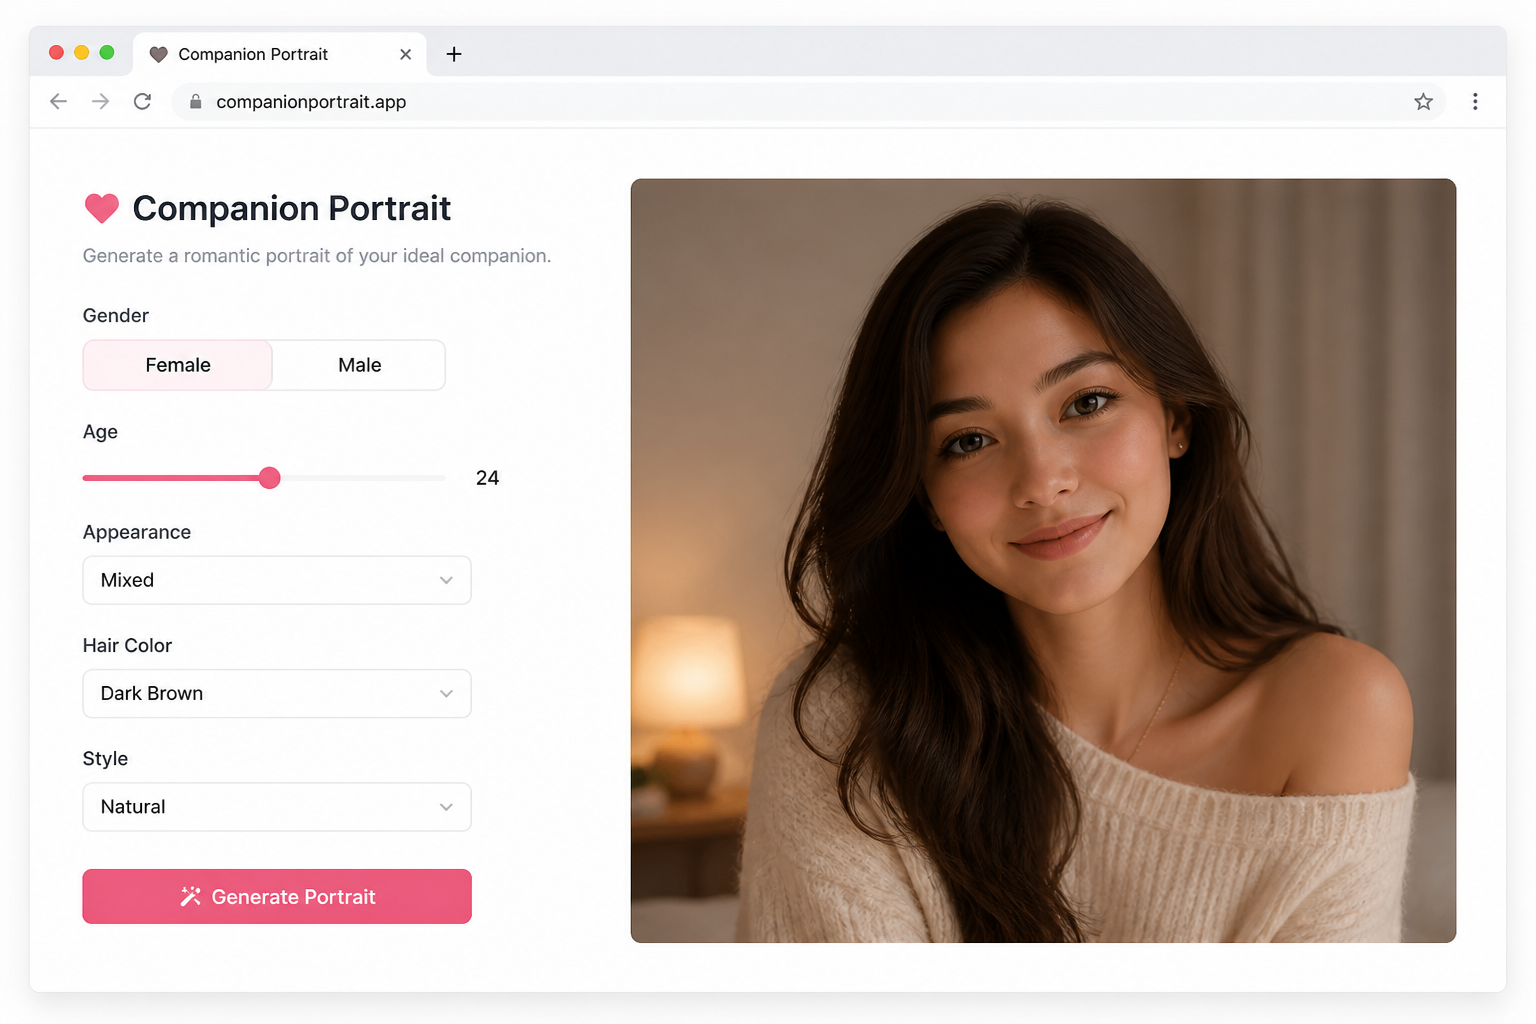Click the browser forward arrow
The image size is (1536, 1024).
pyautogui.click(x=100, y=101)
